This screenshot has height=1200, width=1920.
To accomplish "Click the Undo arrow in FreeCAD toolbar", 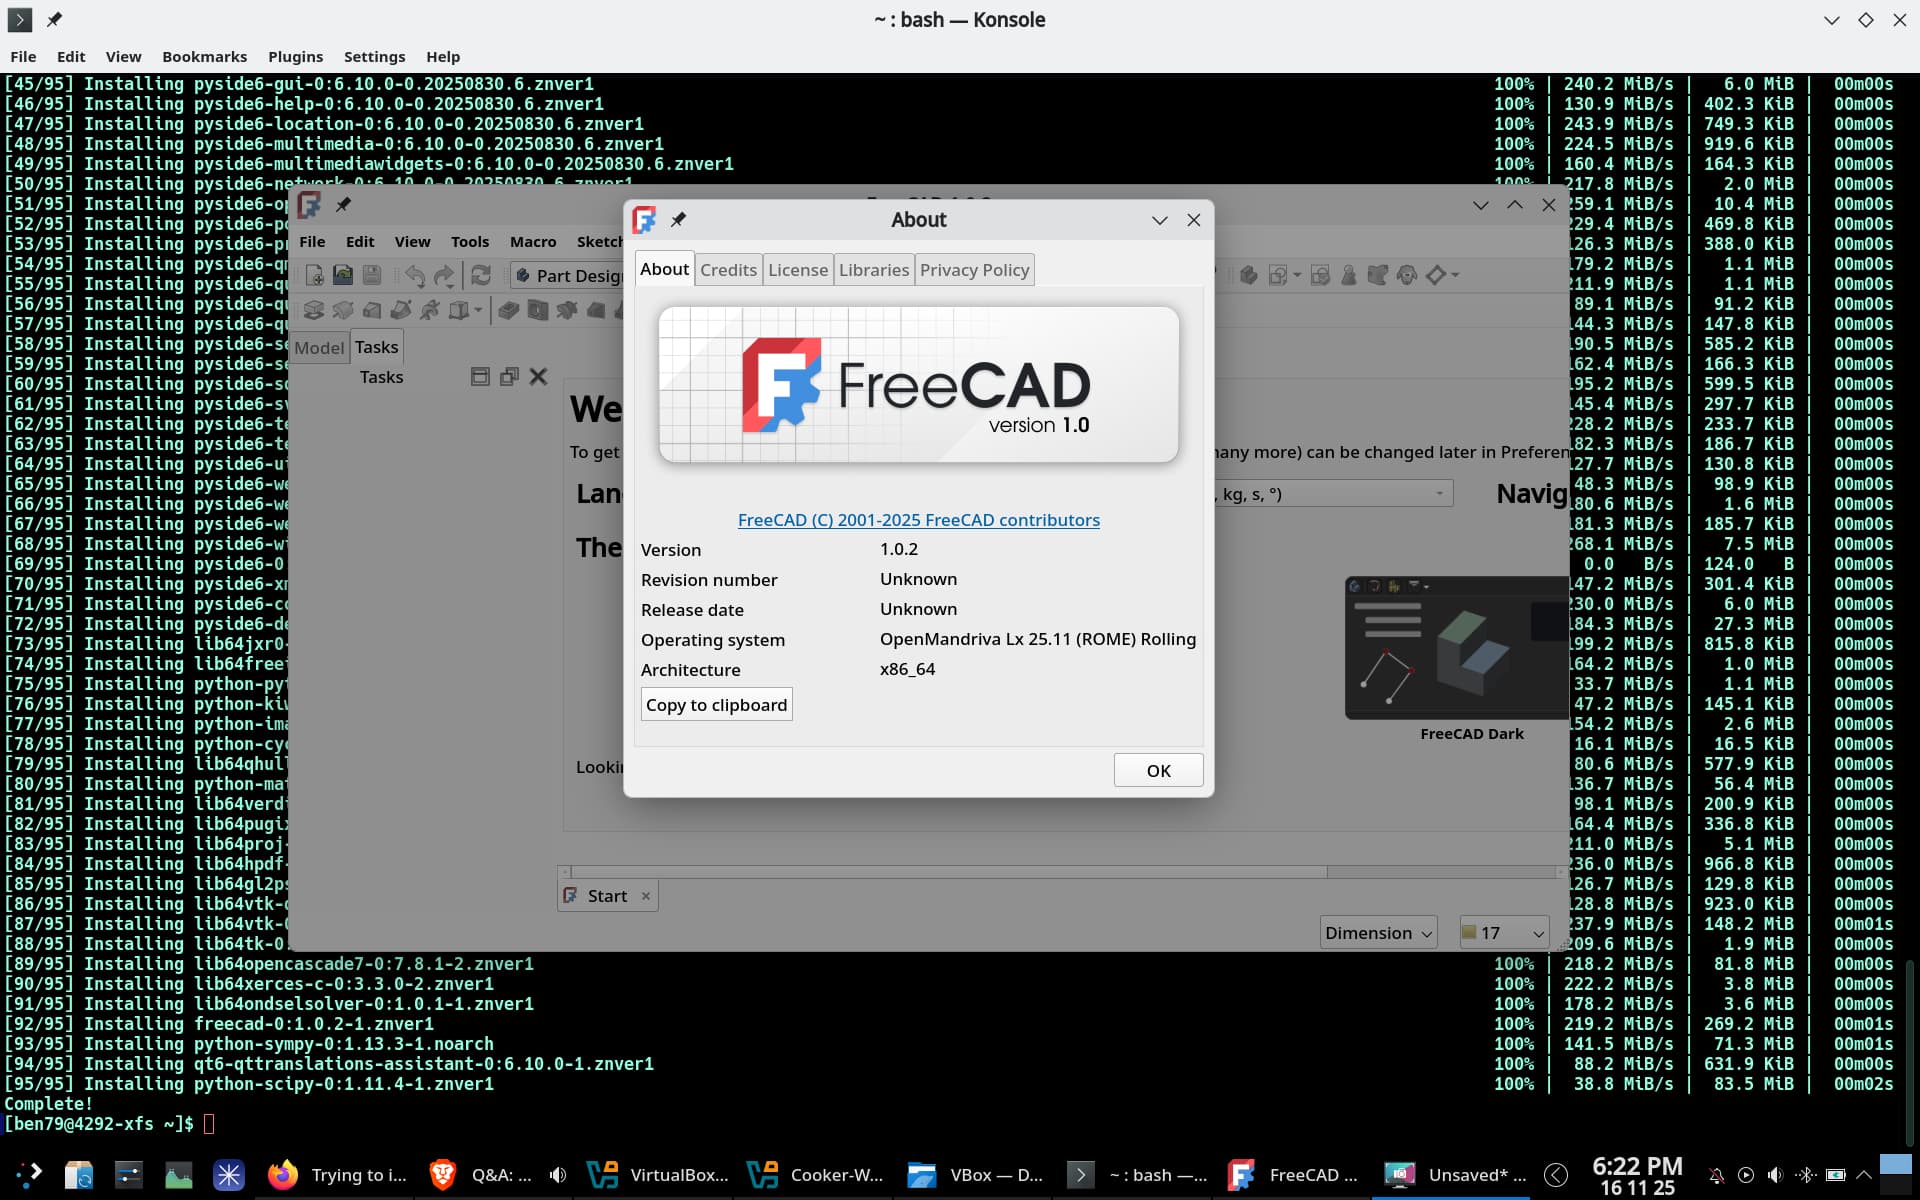I will pyautogui.click(x=415, y=275).
